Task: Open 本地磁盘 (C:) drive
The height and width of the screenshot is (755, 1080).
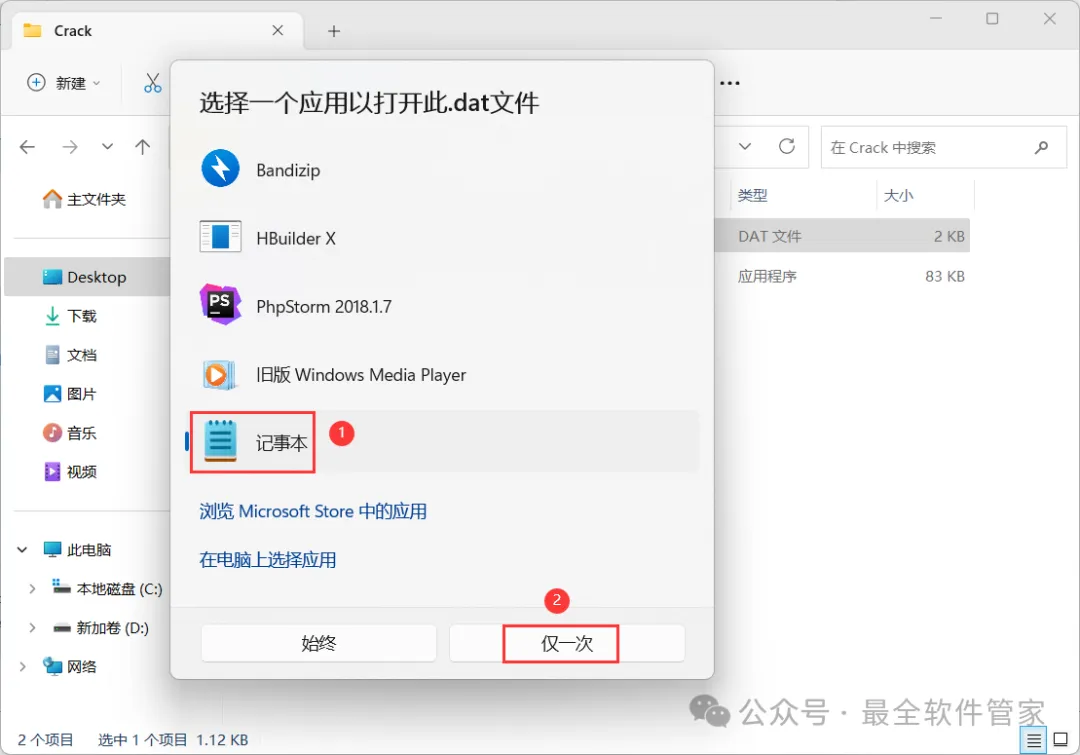Action: (107, 589)
